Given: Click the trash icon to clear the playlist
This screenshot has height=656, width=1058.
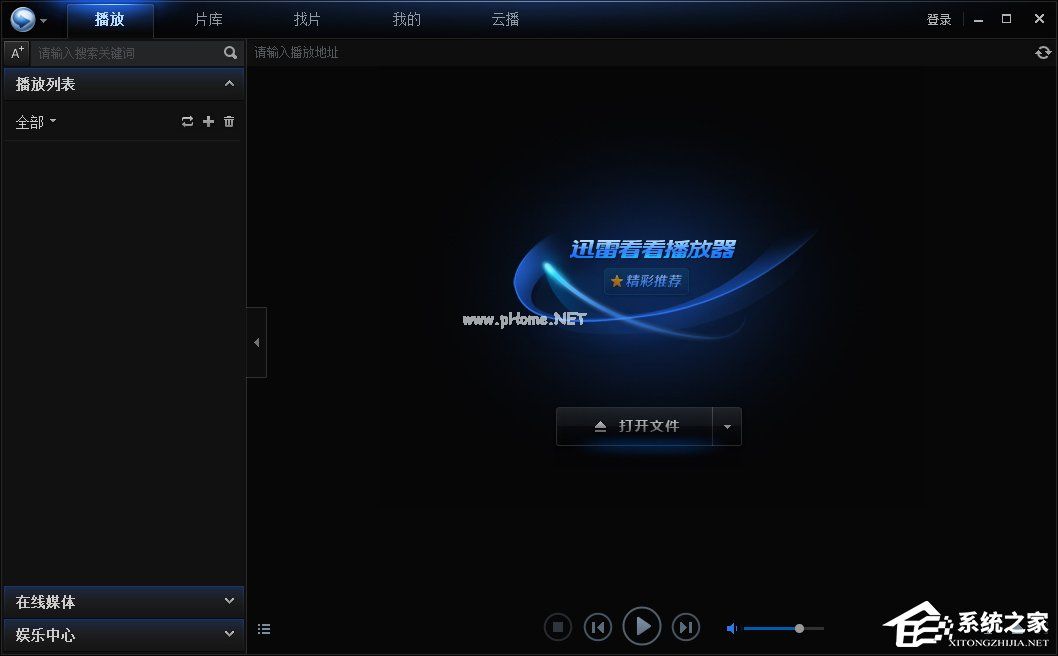Looking at the screenshot, I should [x=229, y=121].
